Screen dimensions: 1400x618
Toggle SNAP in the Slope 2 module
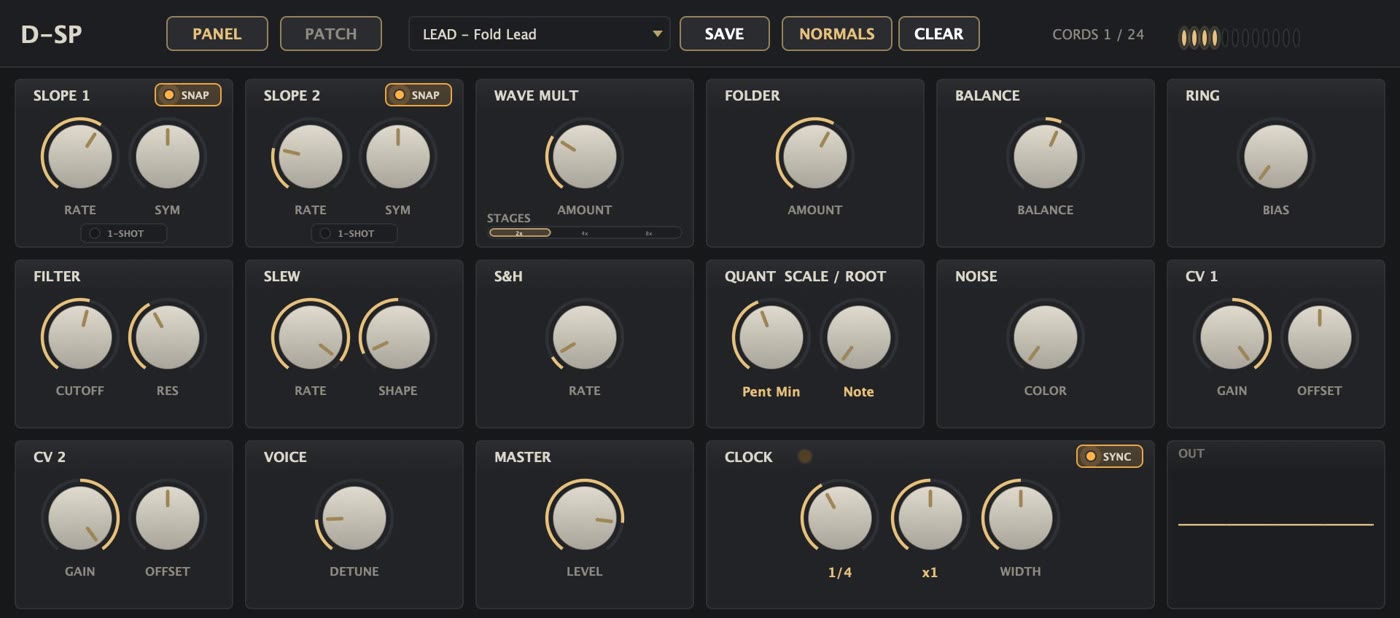click(418, 95)
